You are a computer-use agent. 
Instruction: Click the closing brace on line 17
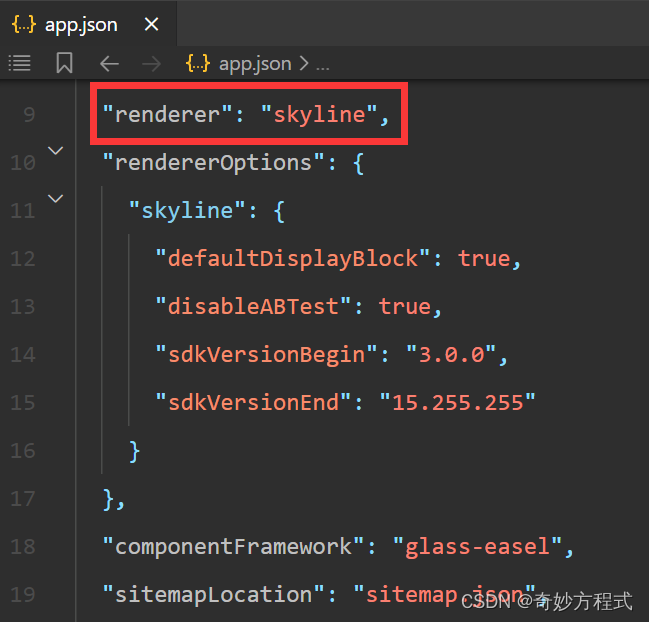108,499
